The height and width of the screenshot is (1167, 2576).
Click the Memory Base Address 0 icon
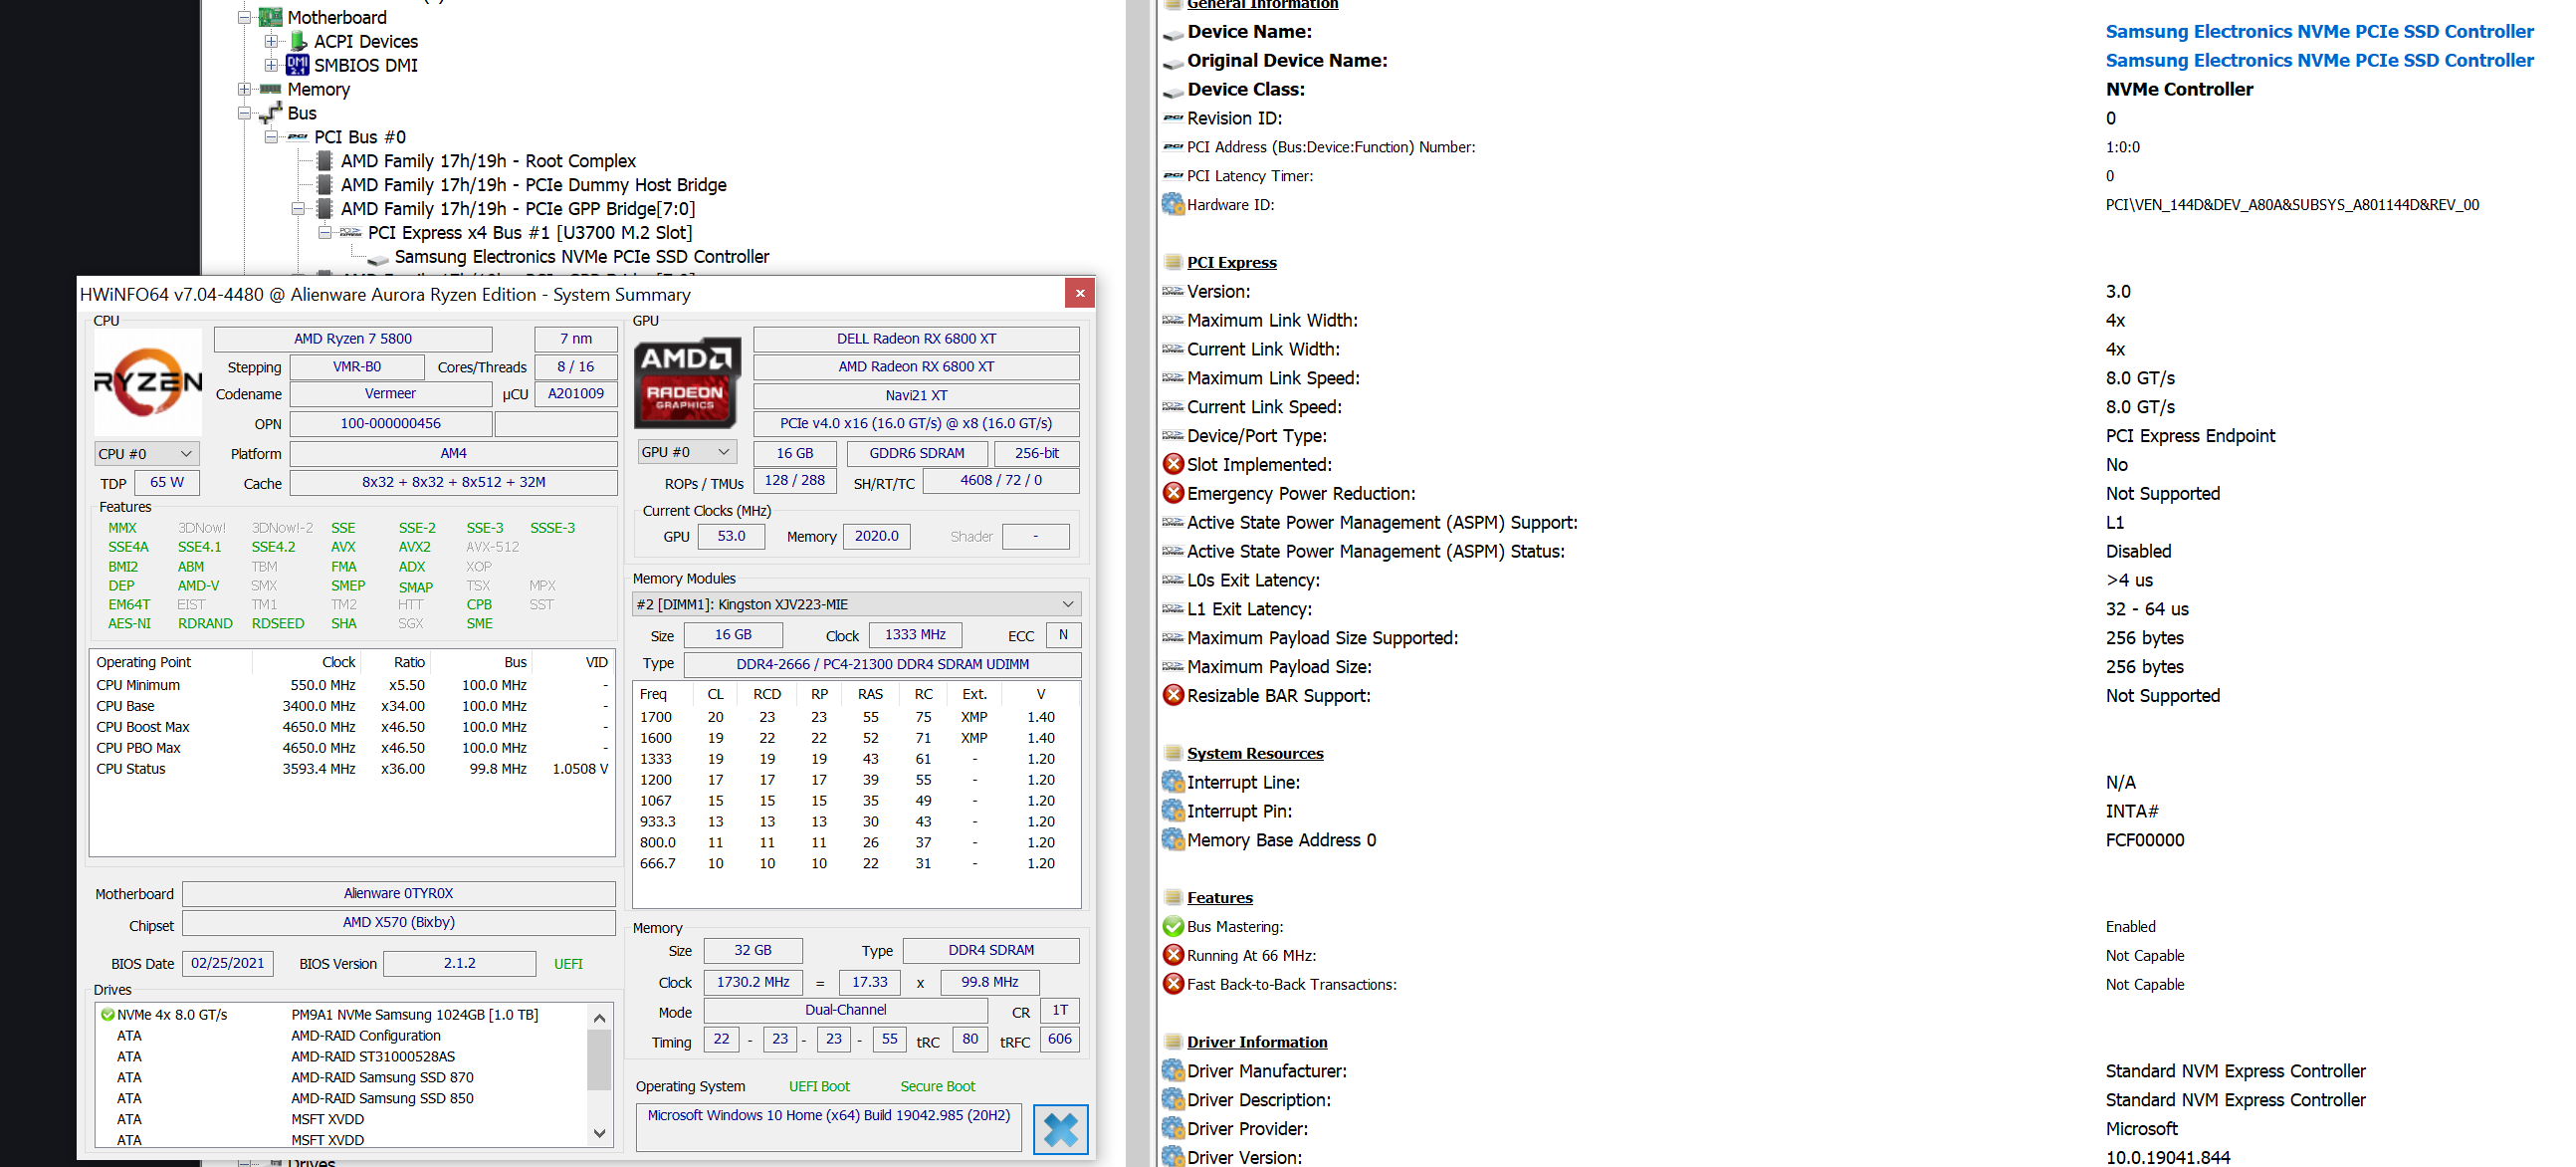1173,840
